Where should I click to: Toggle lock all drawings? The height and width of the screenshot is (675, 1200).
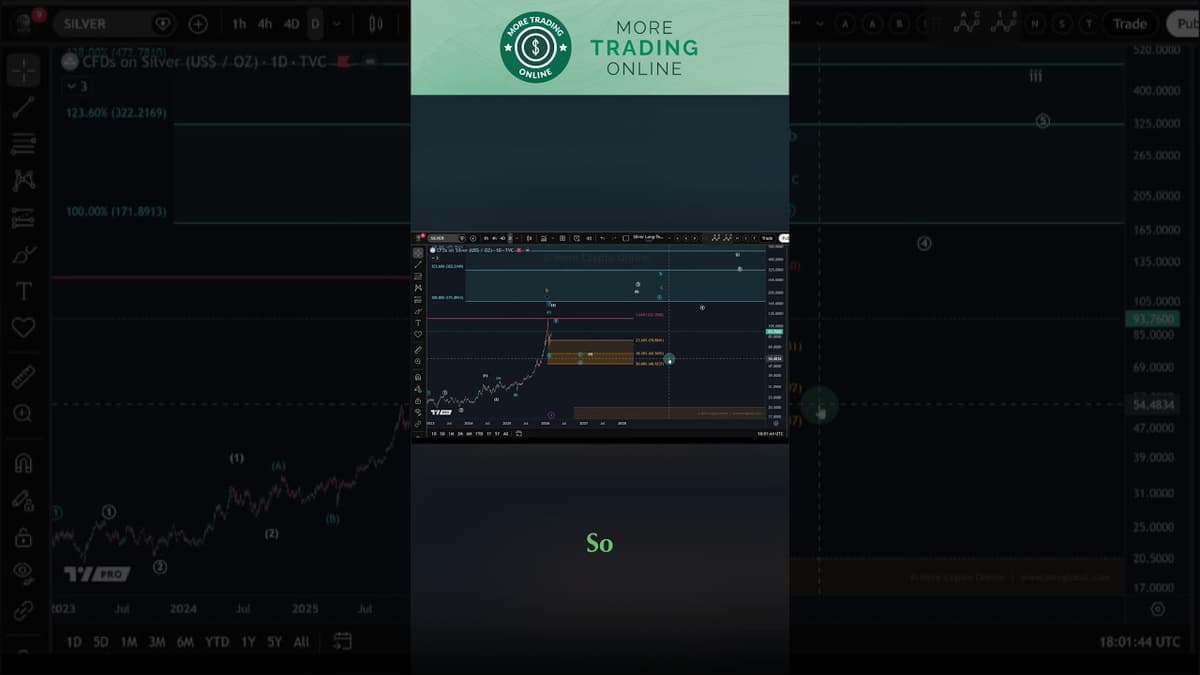tap(24, 537)
